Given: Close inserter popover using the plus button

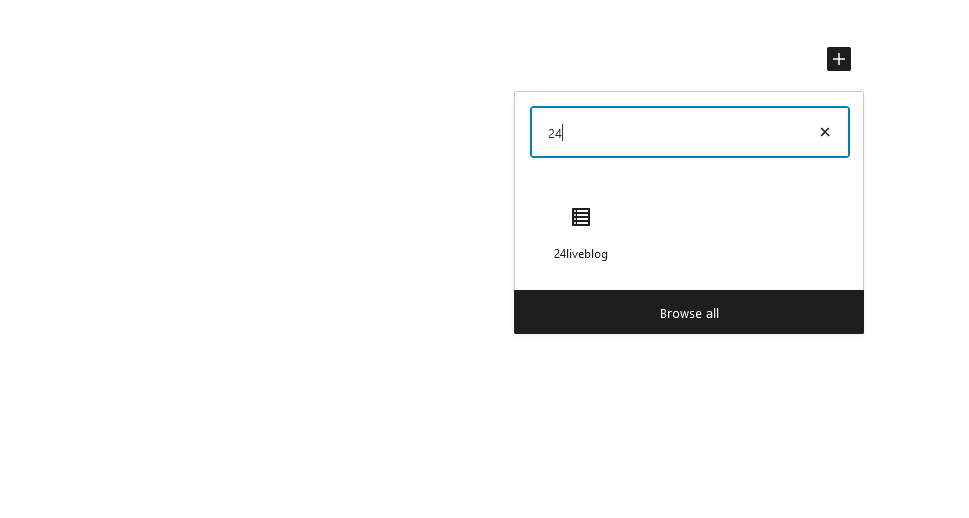Looking at the screenshot, I should [839, 59].
